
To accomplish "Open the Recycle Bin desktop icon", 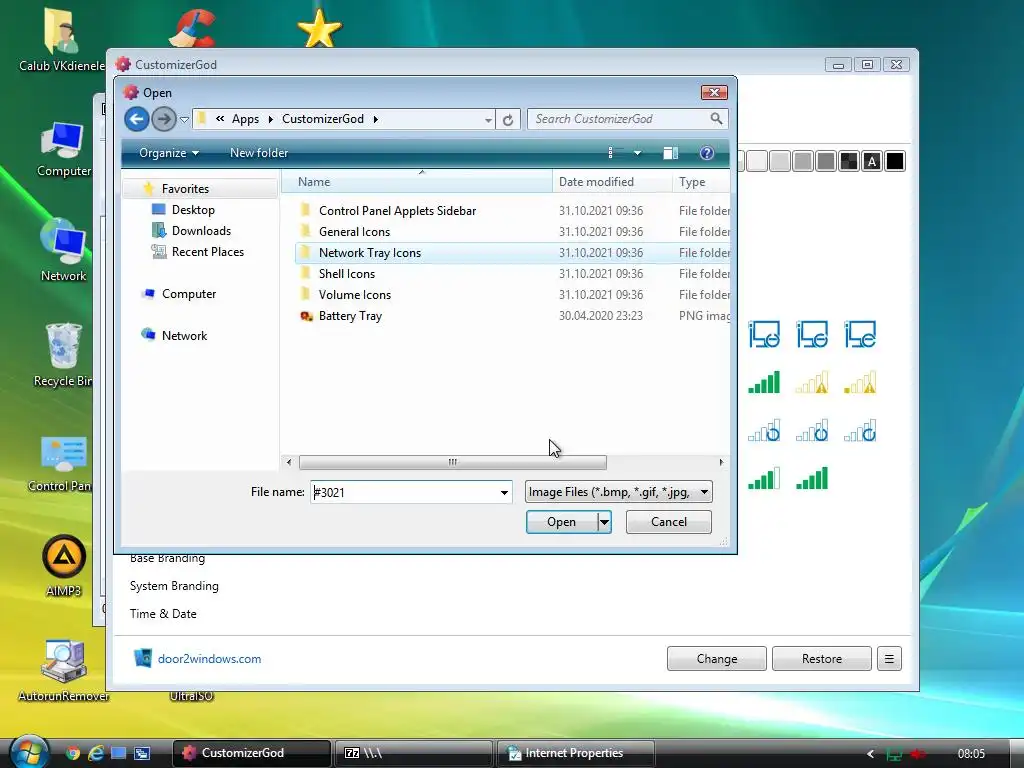I will tap(63, 355).
